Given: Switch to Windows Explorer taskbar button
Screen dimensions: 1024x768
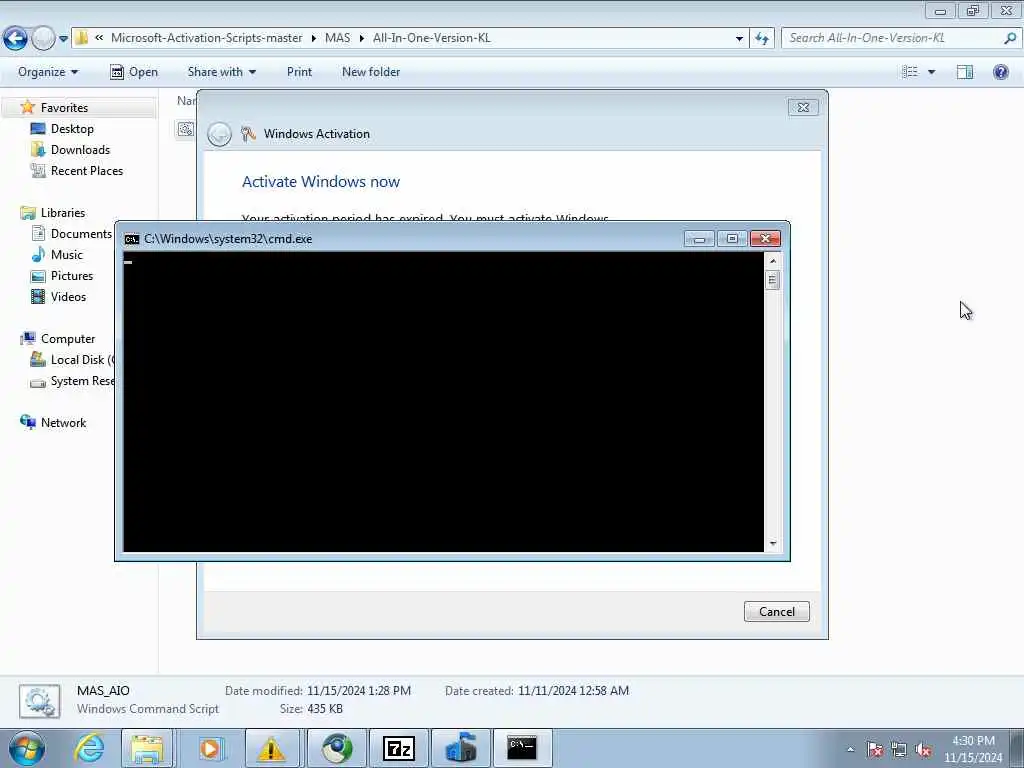Looking at the screenshot, I should (147, 748).
